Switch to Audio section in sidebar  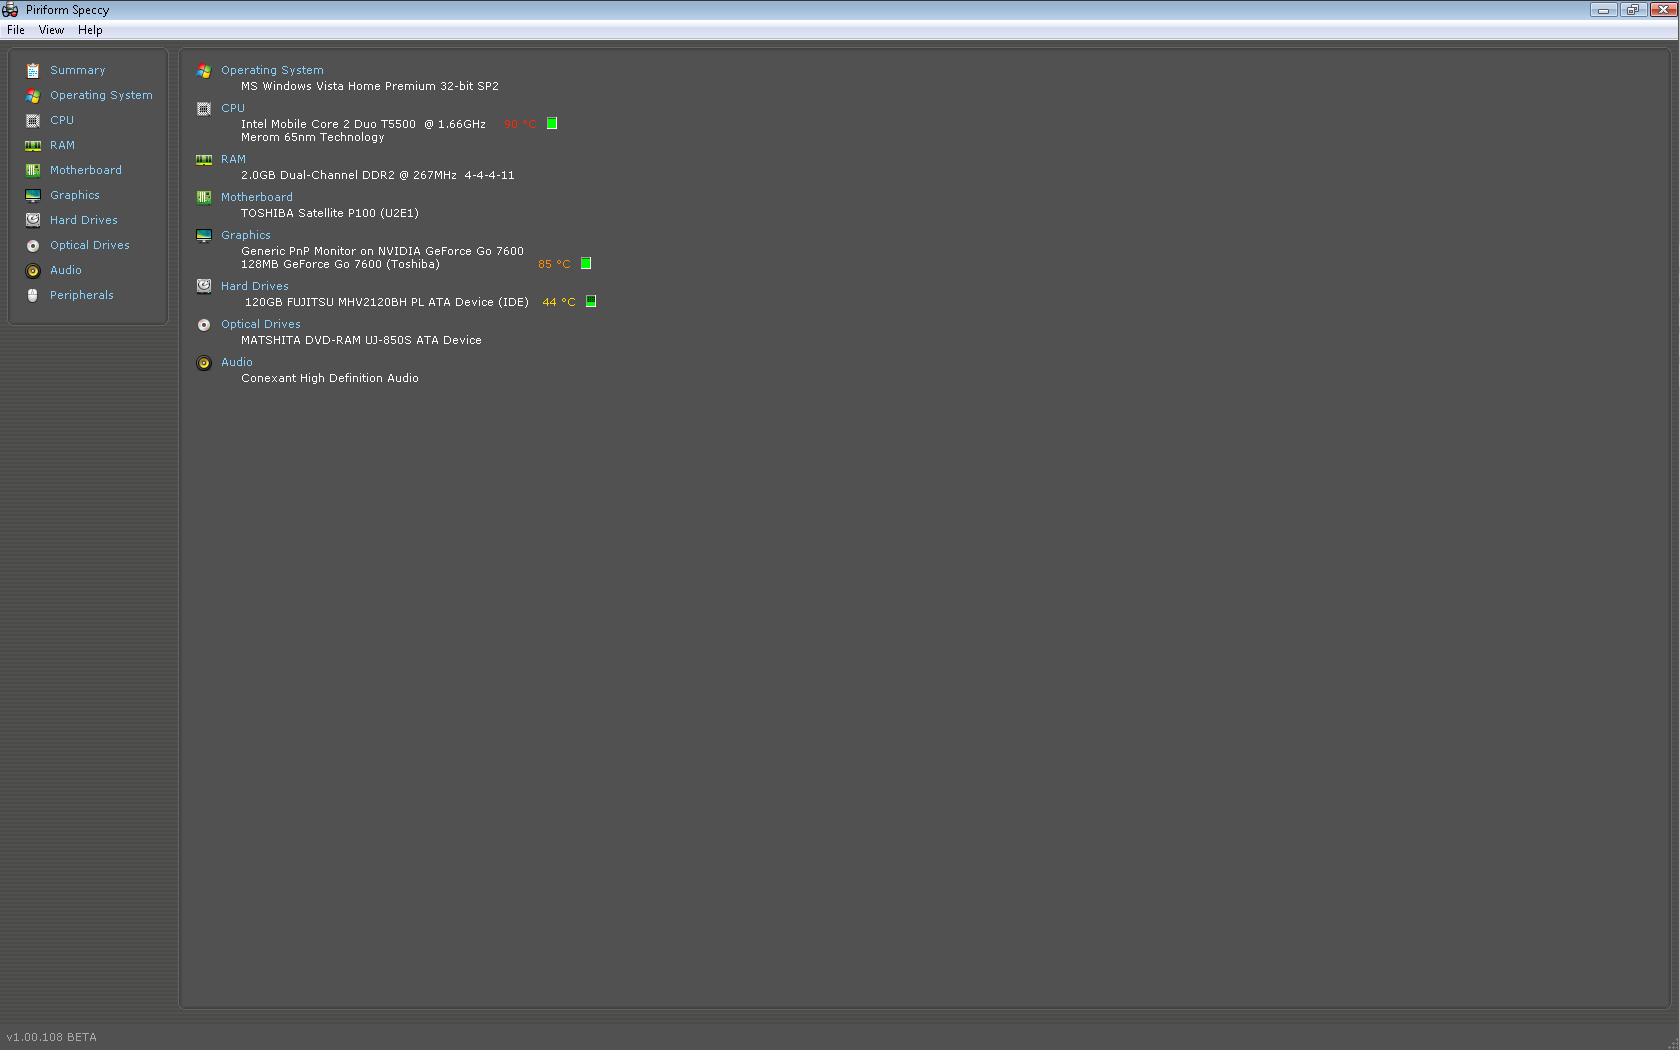tap(66, 270)
